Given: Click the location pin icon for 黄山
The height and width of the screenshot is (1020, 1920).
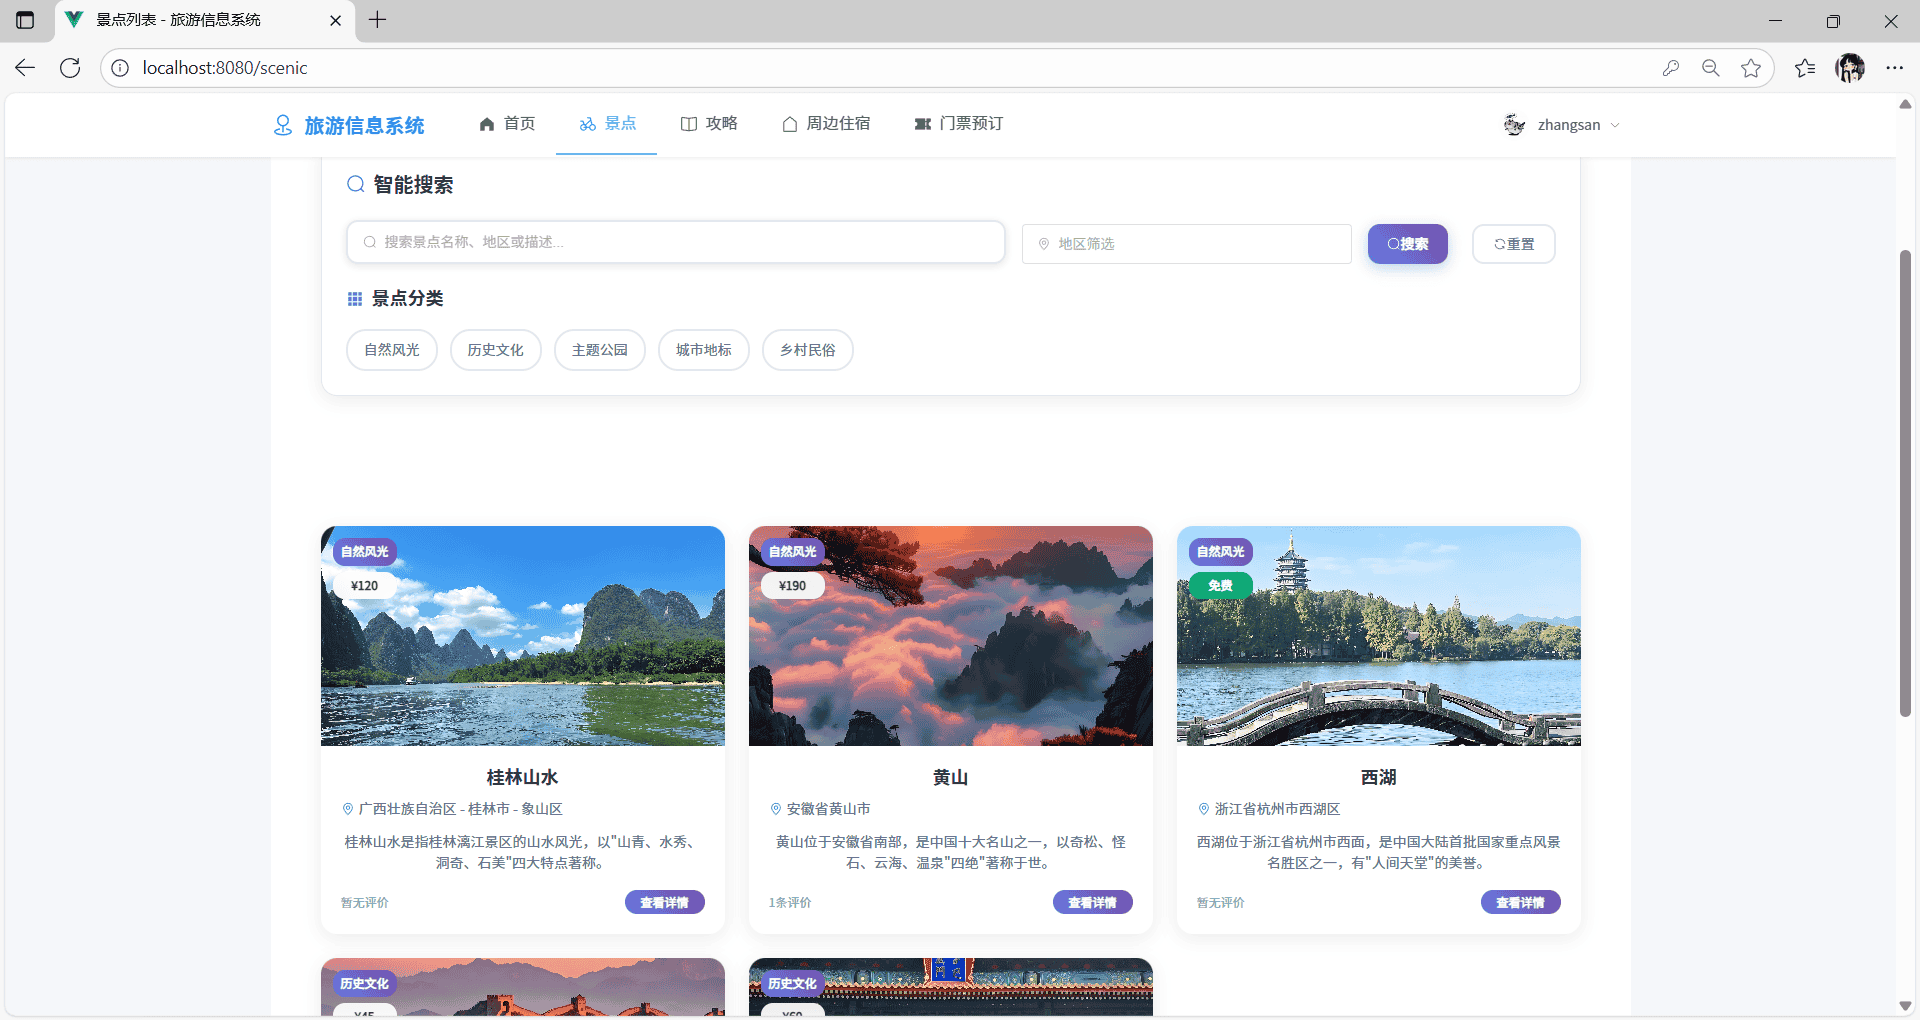Looking at the screenshot, I should [x=776, y=809].
